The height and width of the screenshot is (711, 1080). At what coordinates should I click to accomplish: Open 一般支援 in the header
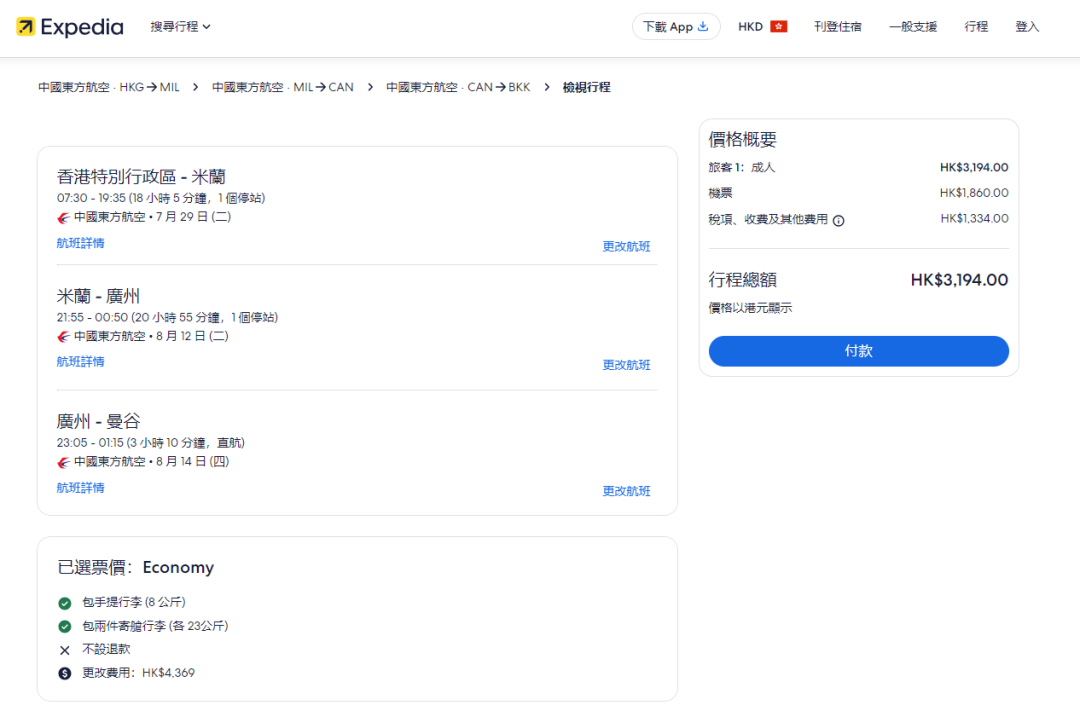(913, 27)
